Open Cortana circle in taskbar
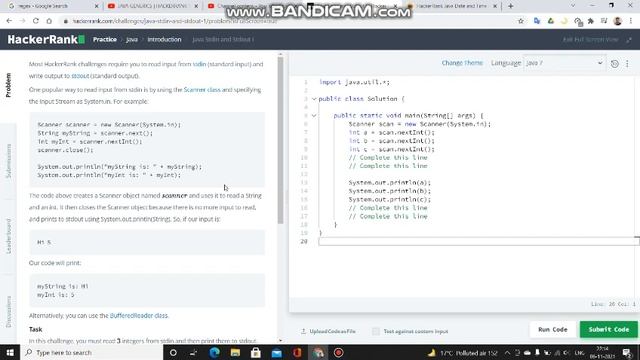 pyautogui.click(x=173, y=352)
